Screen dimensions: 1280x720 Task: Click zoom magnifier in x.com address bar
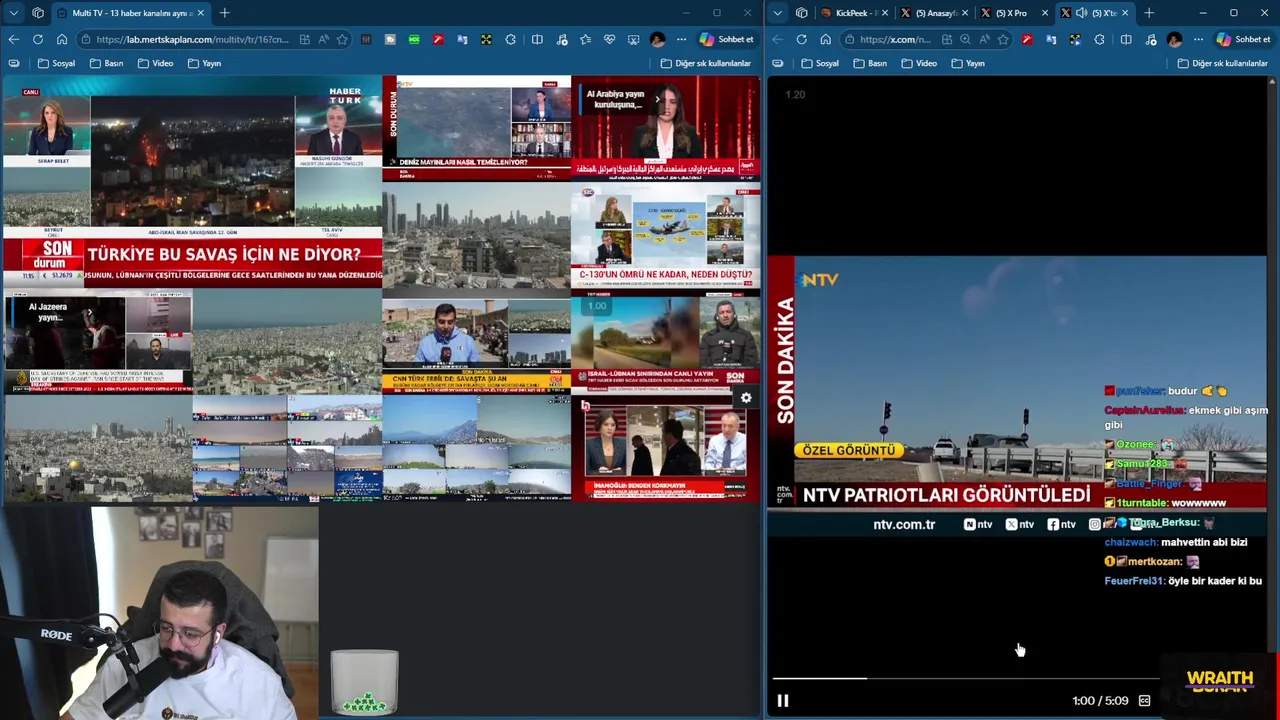pos(965,39)
